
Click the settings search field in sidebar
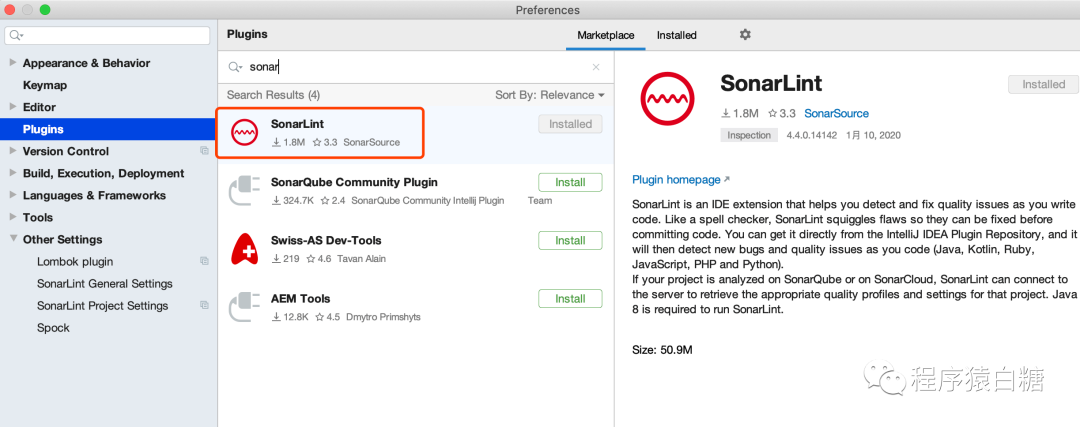[110, 35]
